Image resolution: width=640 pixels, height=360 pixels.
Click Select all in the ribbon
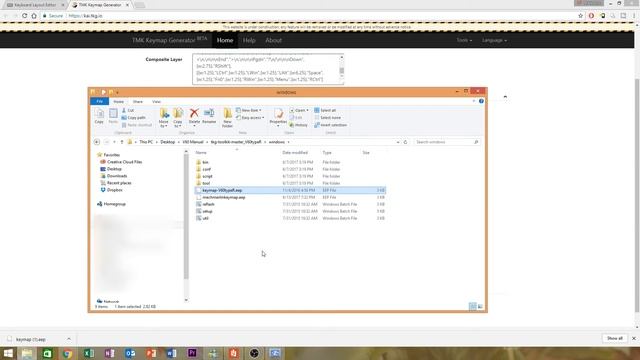[325, 110]
